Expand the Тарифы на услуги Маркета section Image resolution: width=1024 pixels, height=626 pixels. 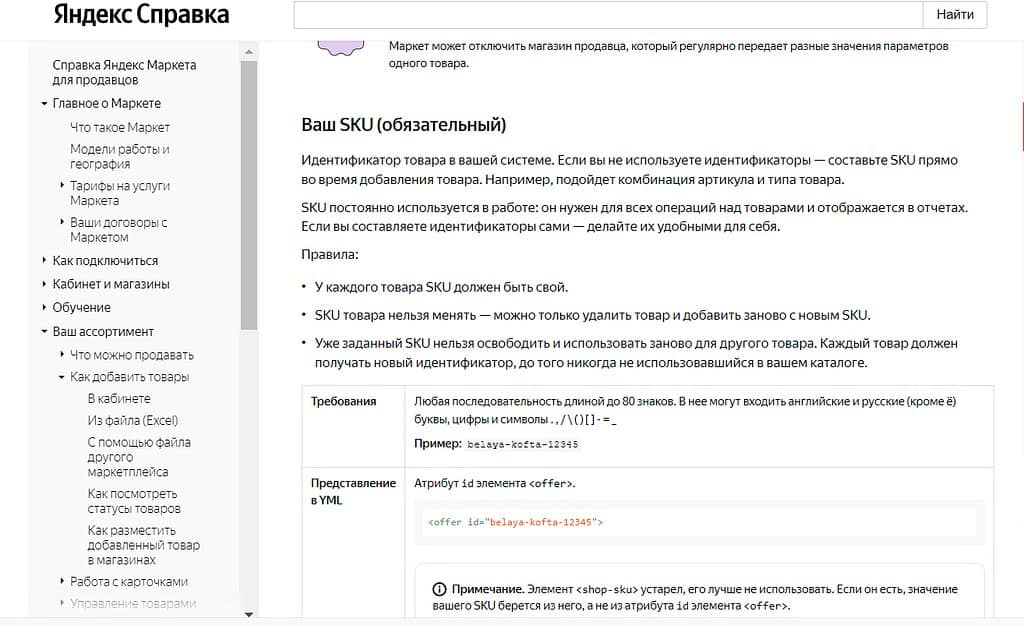pyautogui.click(x=61, y=187)
